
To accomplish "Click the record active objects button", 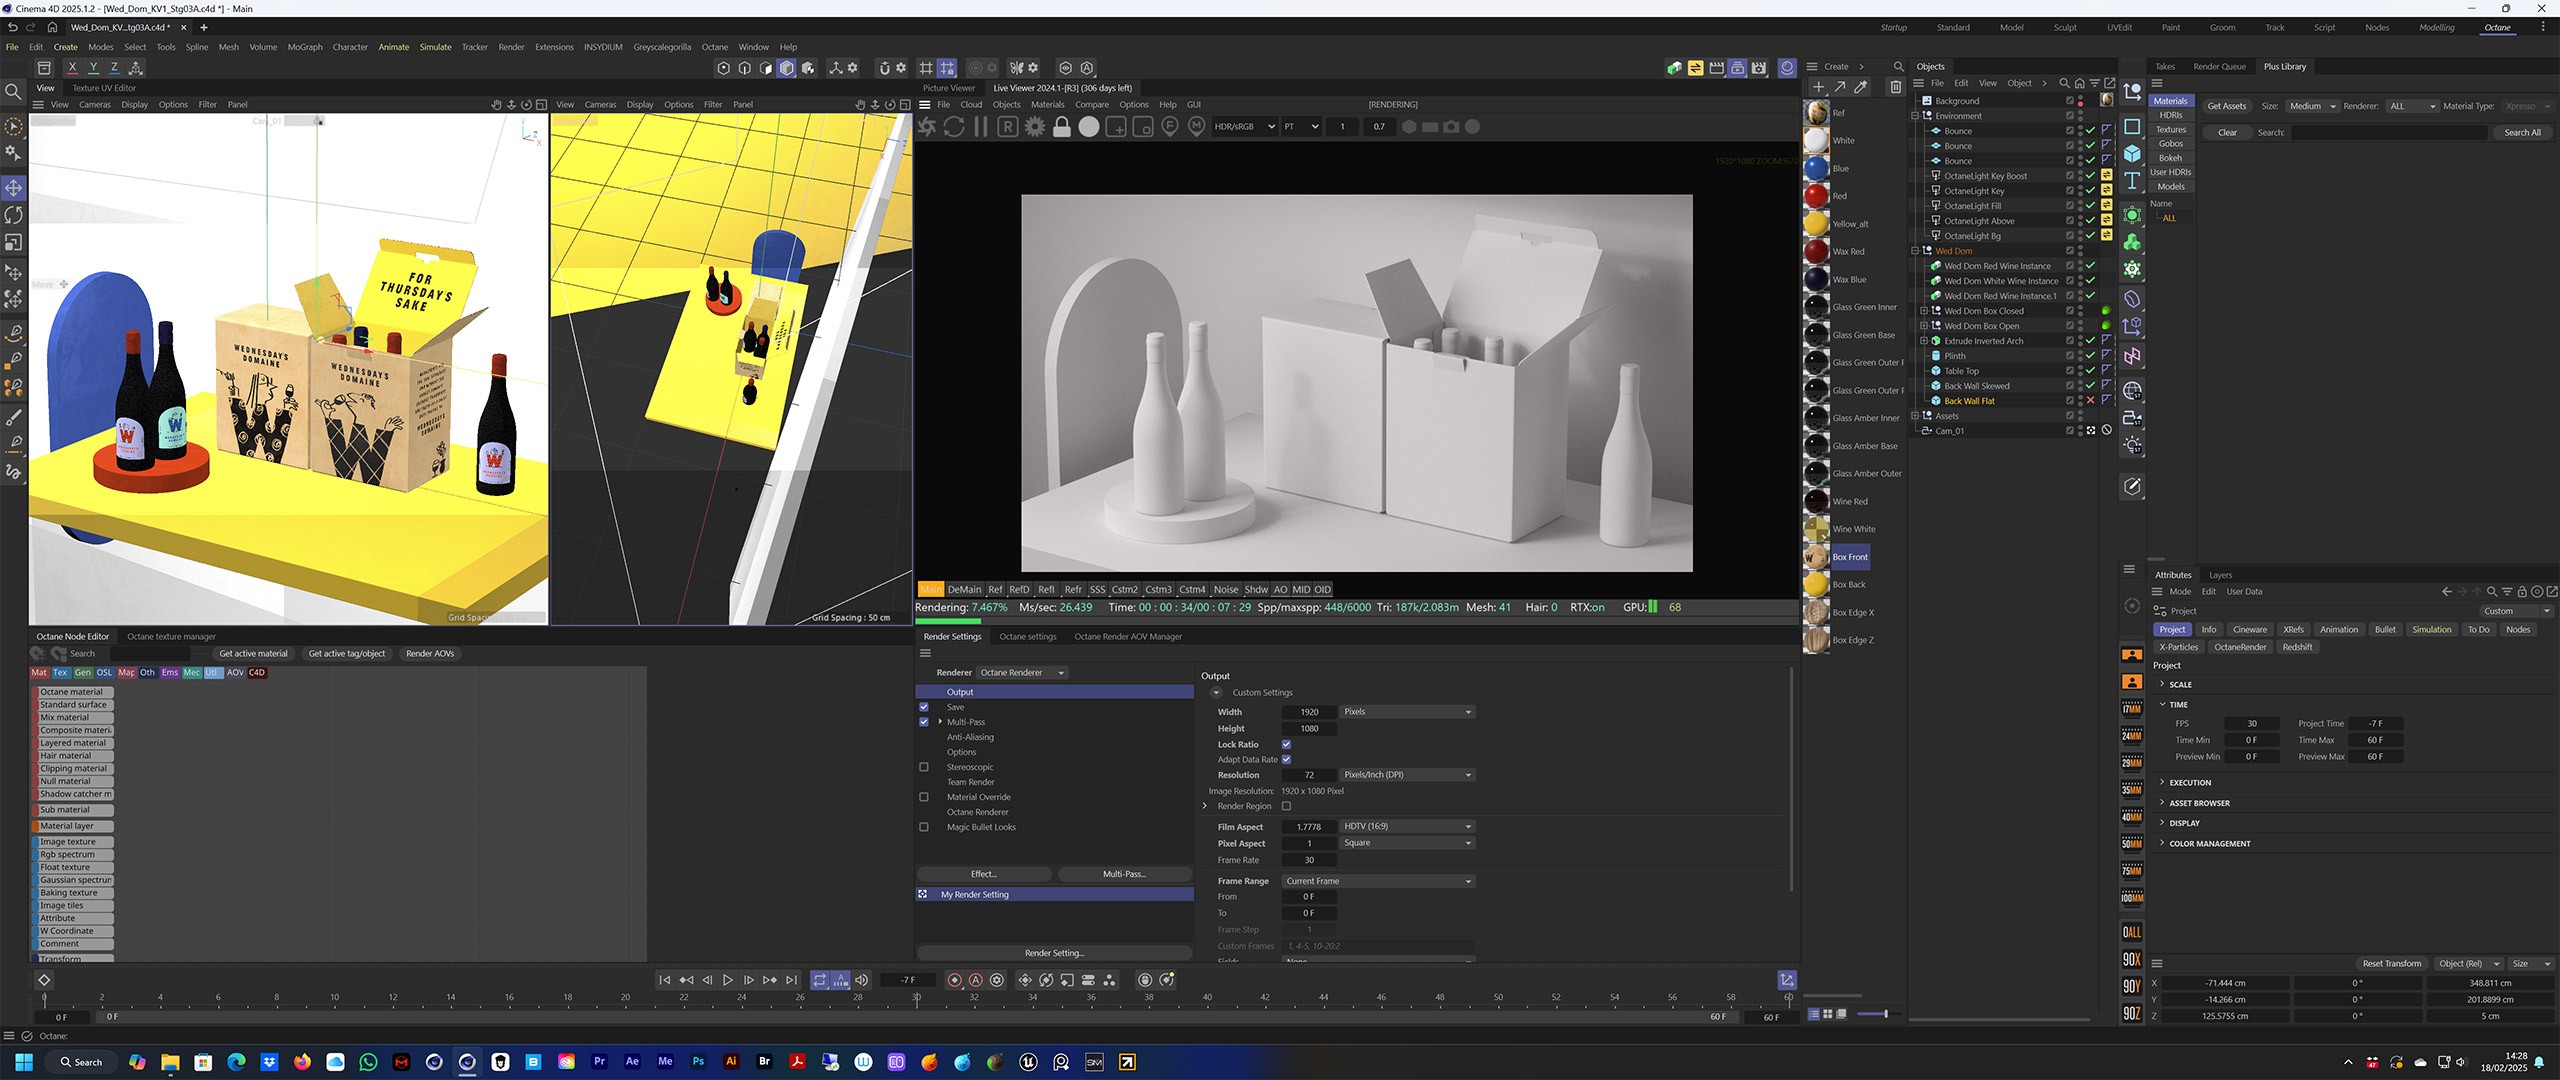I will click(x=954, y=980).
